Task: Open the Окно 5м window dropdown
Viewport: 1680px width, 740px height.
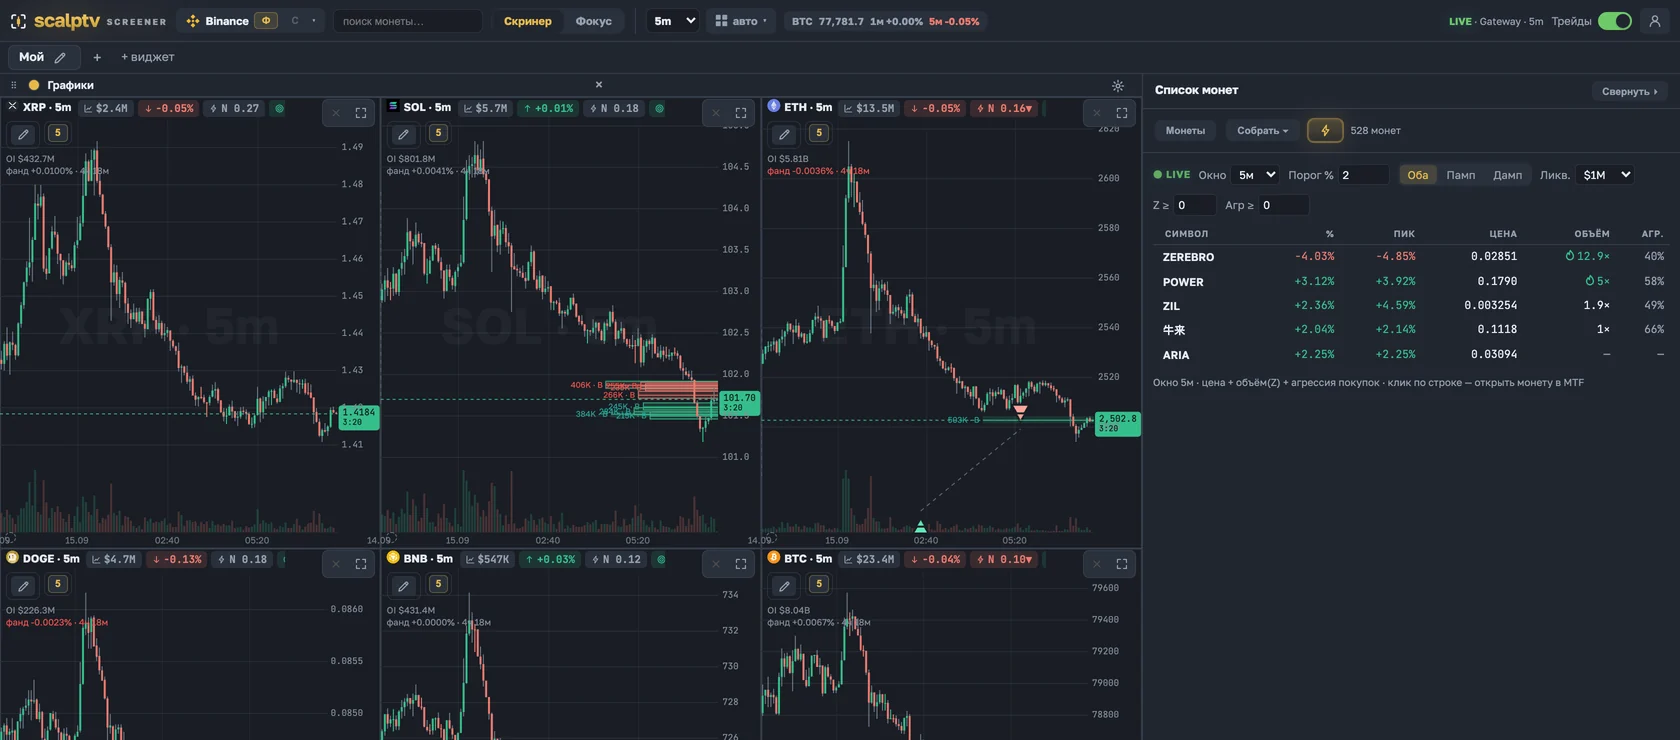Action: click(x=1256, y=175)
